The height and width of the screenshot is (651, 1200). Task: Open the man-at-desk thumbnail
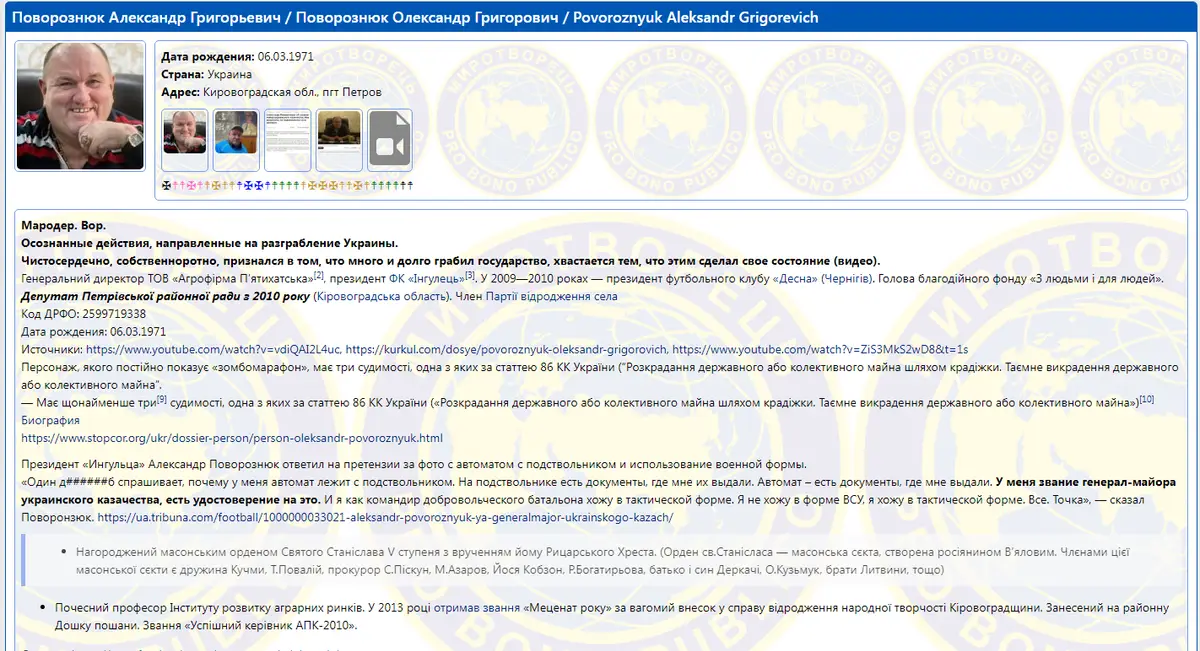339,140
